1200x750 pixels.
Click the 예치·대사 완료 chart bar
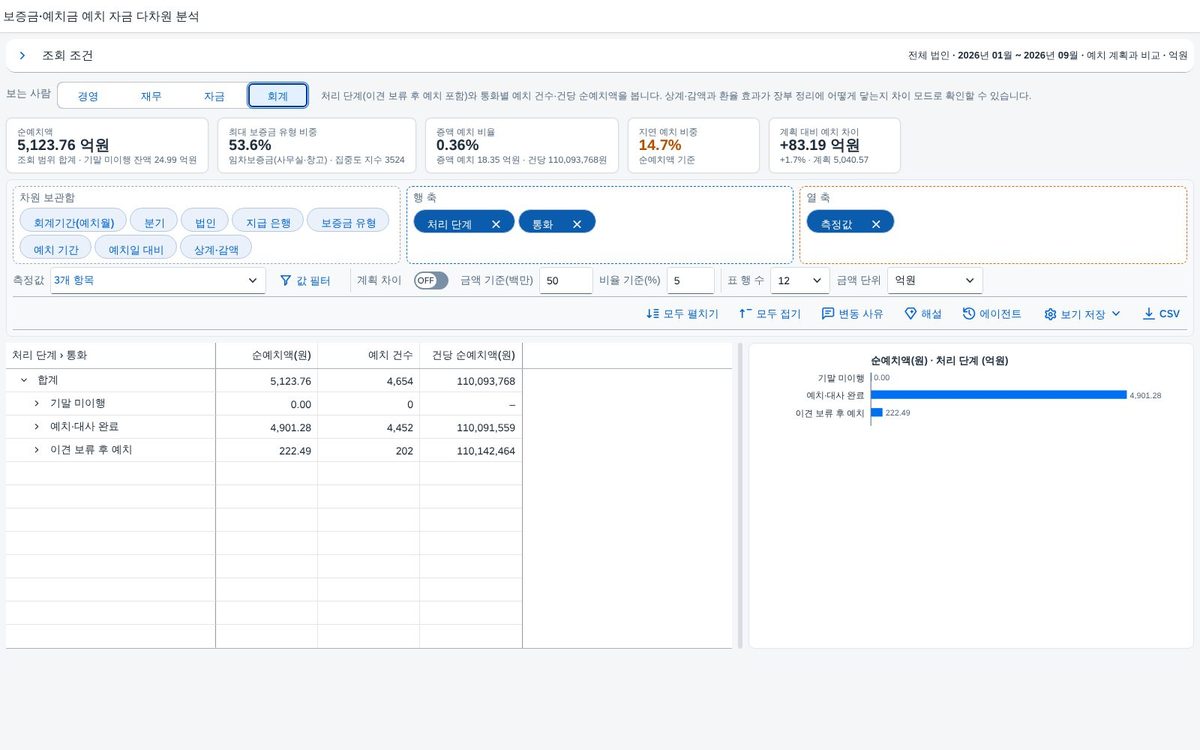point(999,395)
